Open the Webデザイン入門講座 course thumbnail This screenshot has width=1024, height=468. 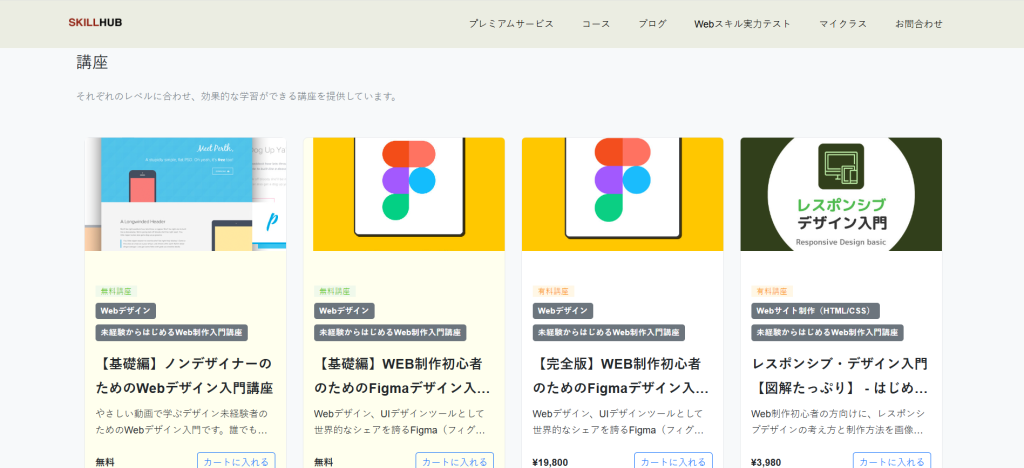coord(185,194)
